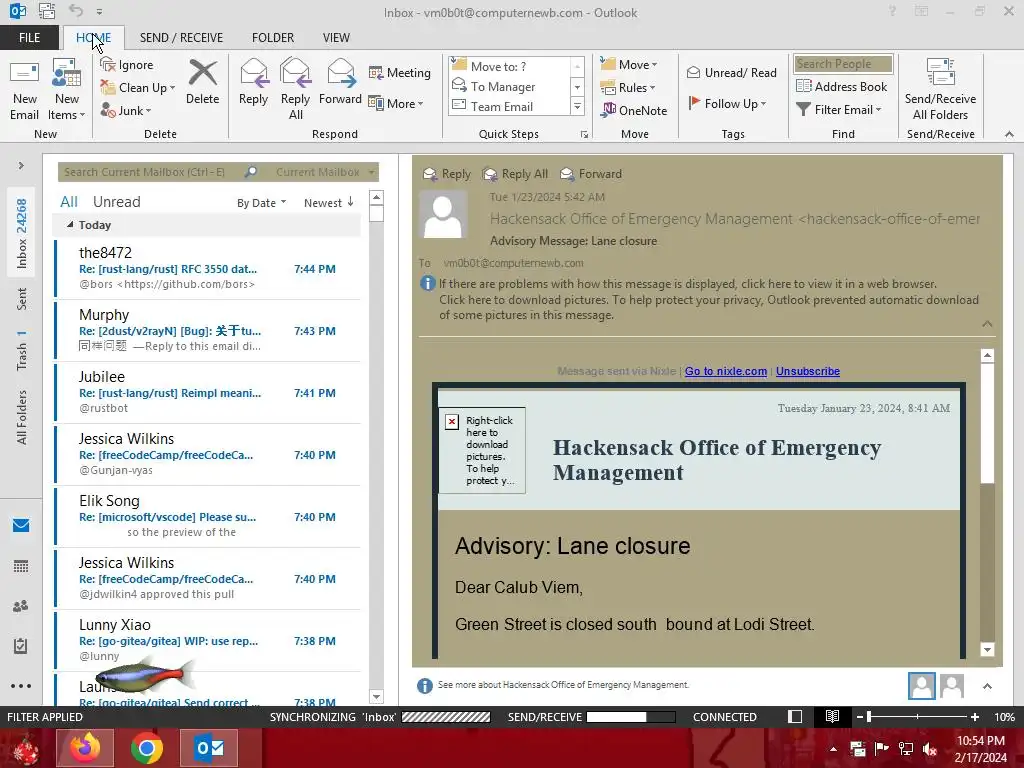
Task: Click the sender's avatar picture
Action: [443, 214]
